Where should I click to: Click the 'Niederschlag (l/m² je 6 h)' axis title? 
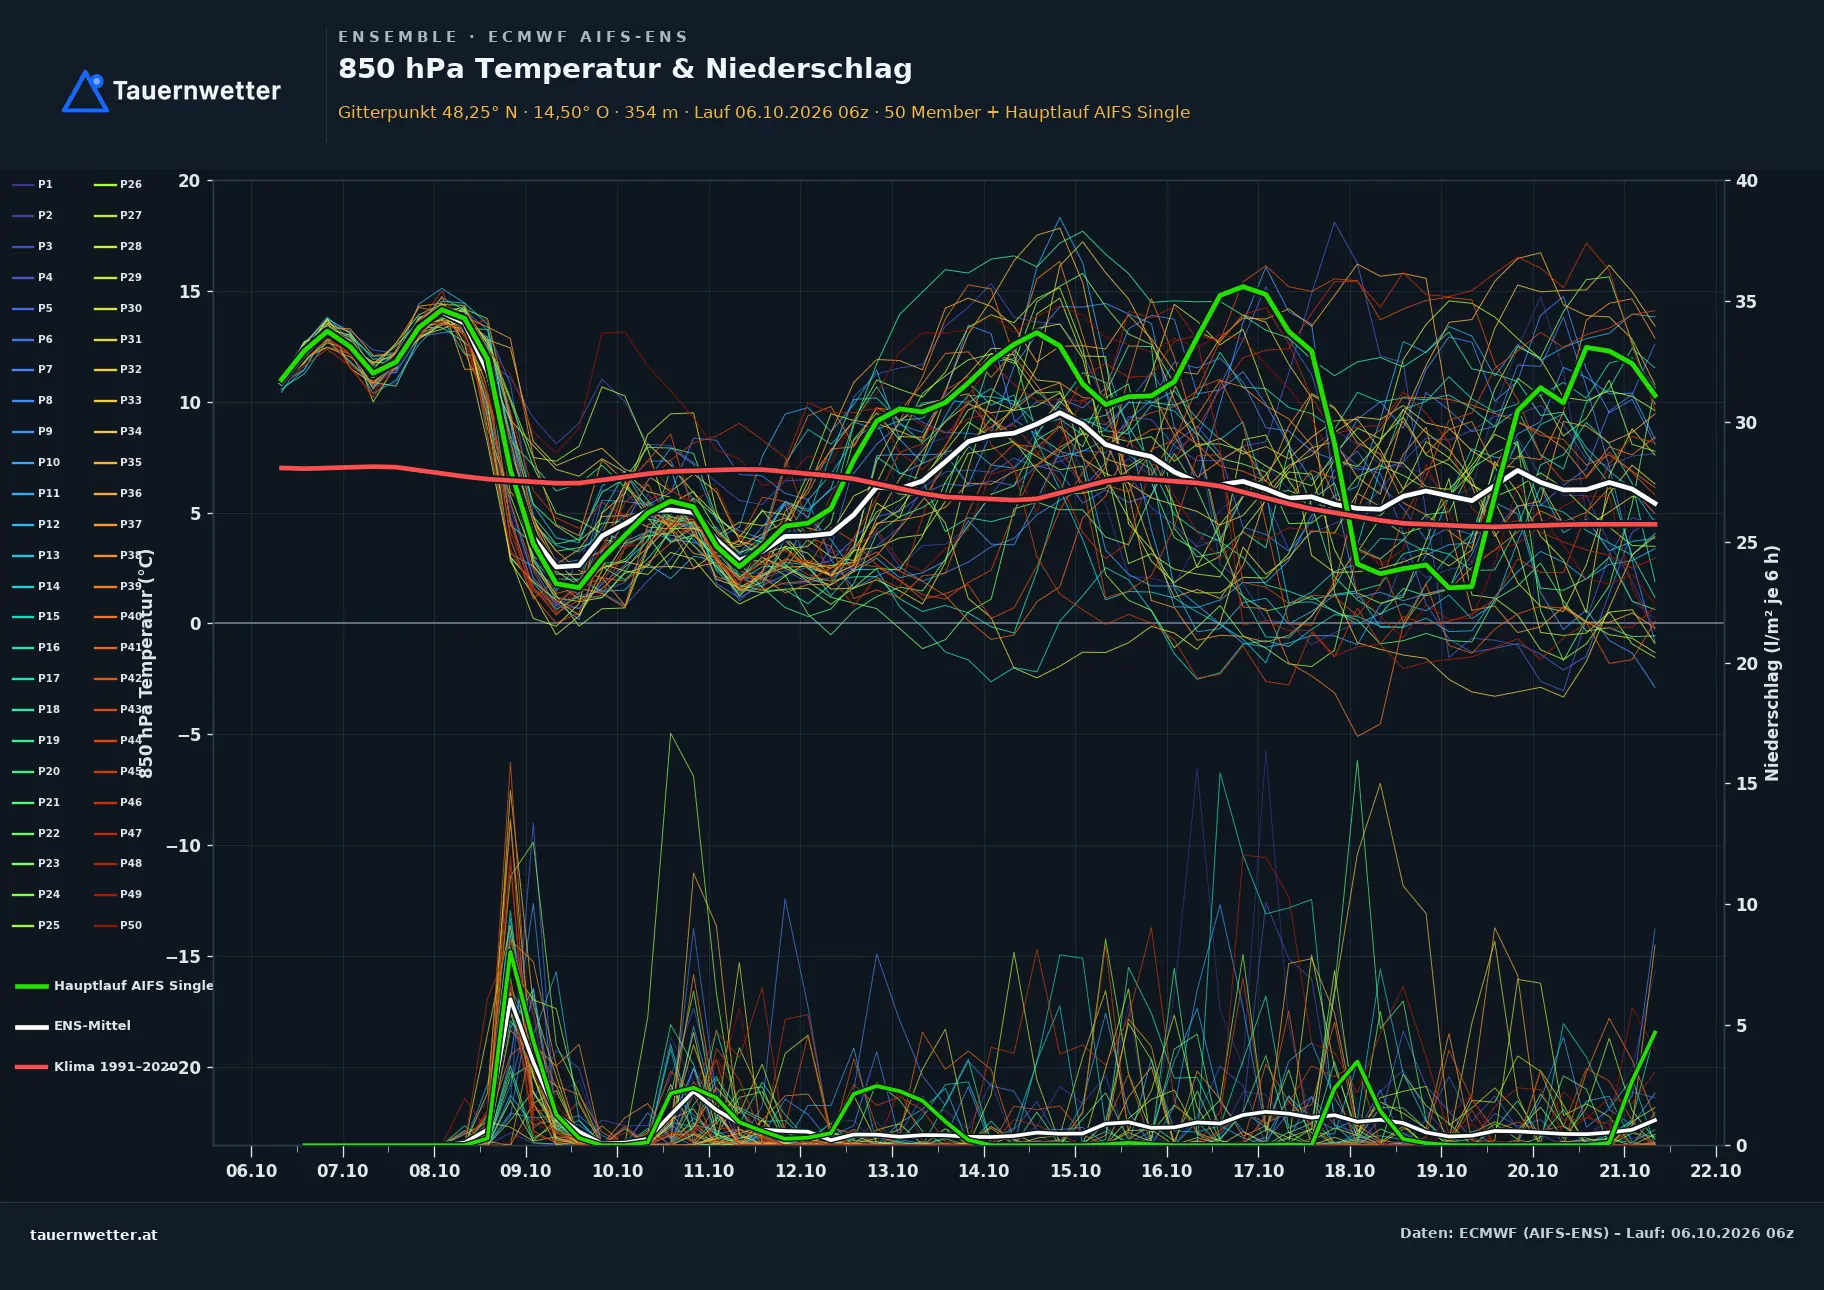coord(1772,663)
